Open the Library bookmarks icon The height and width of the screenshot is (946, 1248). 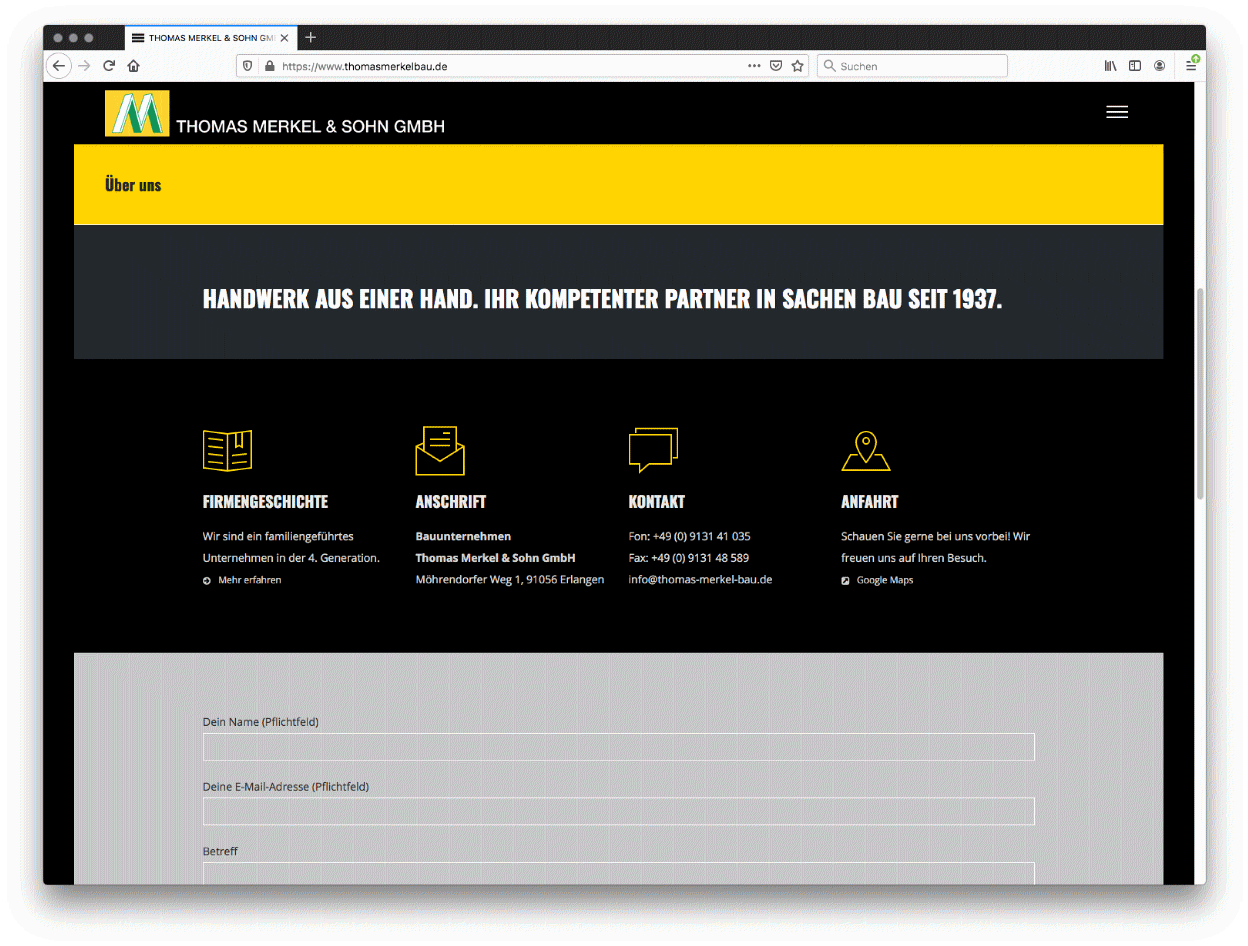pos(1110,66)
